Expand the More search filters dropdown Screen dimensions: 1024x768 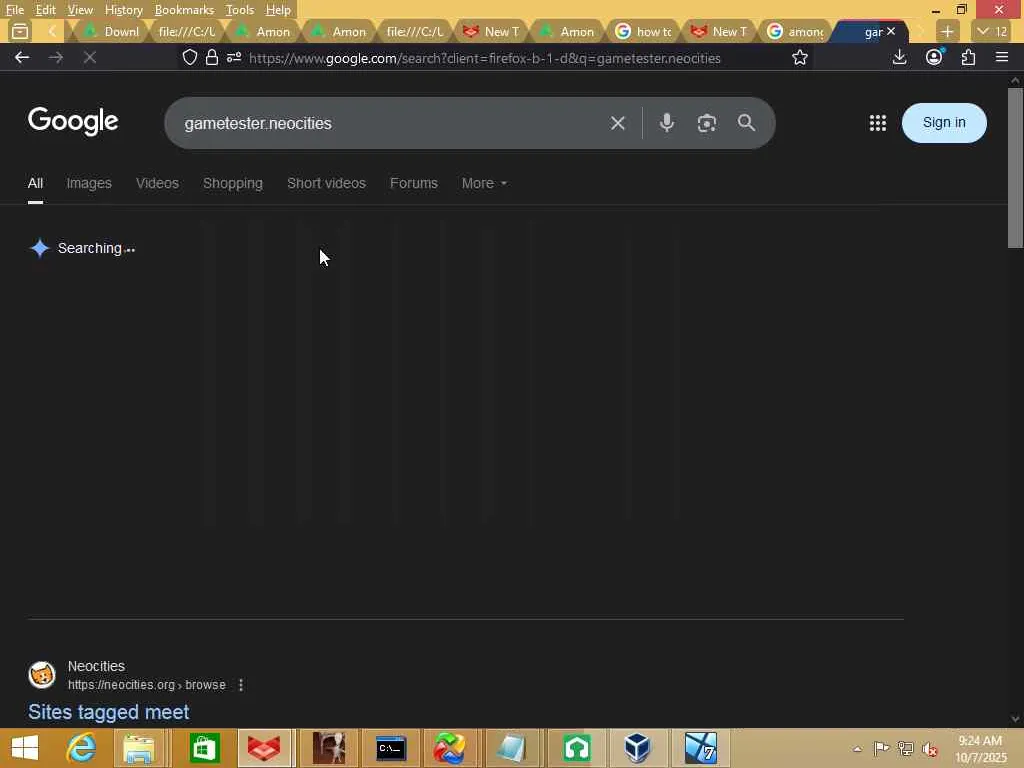(x=484, y=184)
